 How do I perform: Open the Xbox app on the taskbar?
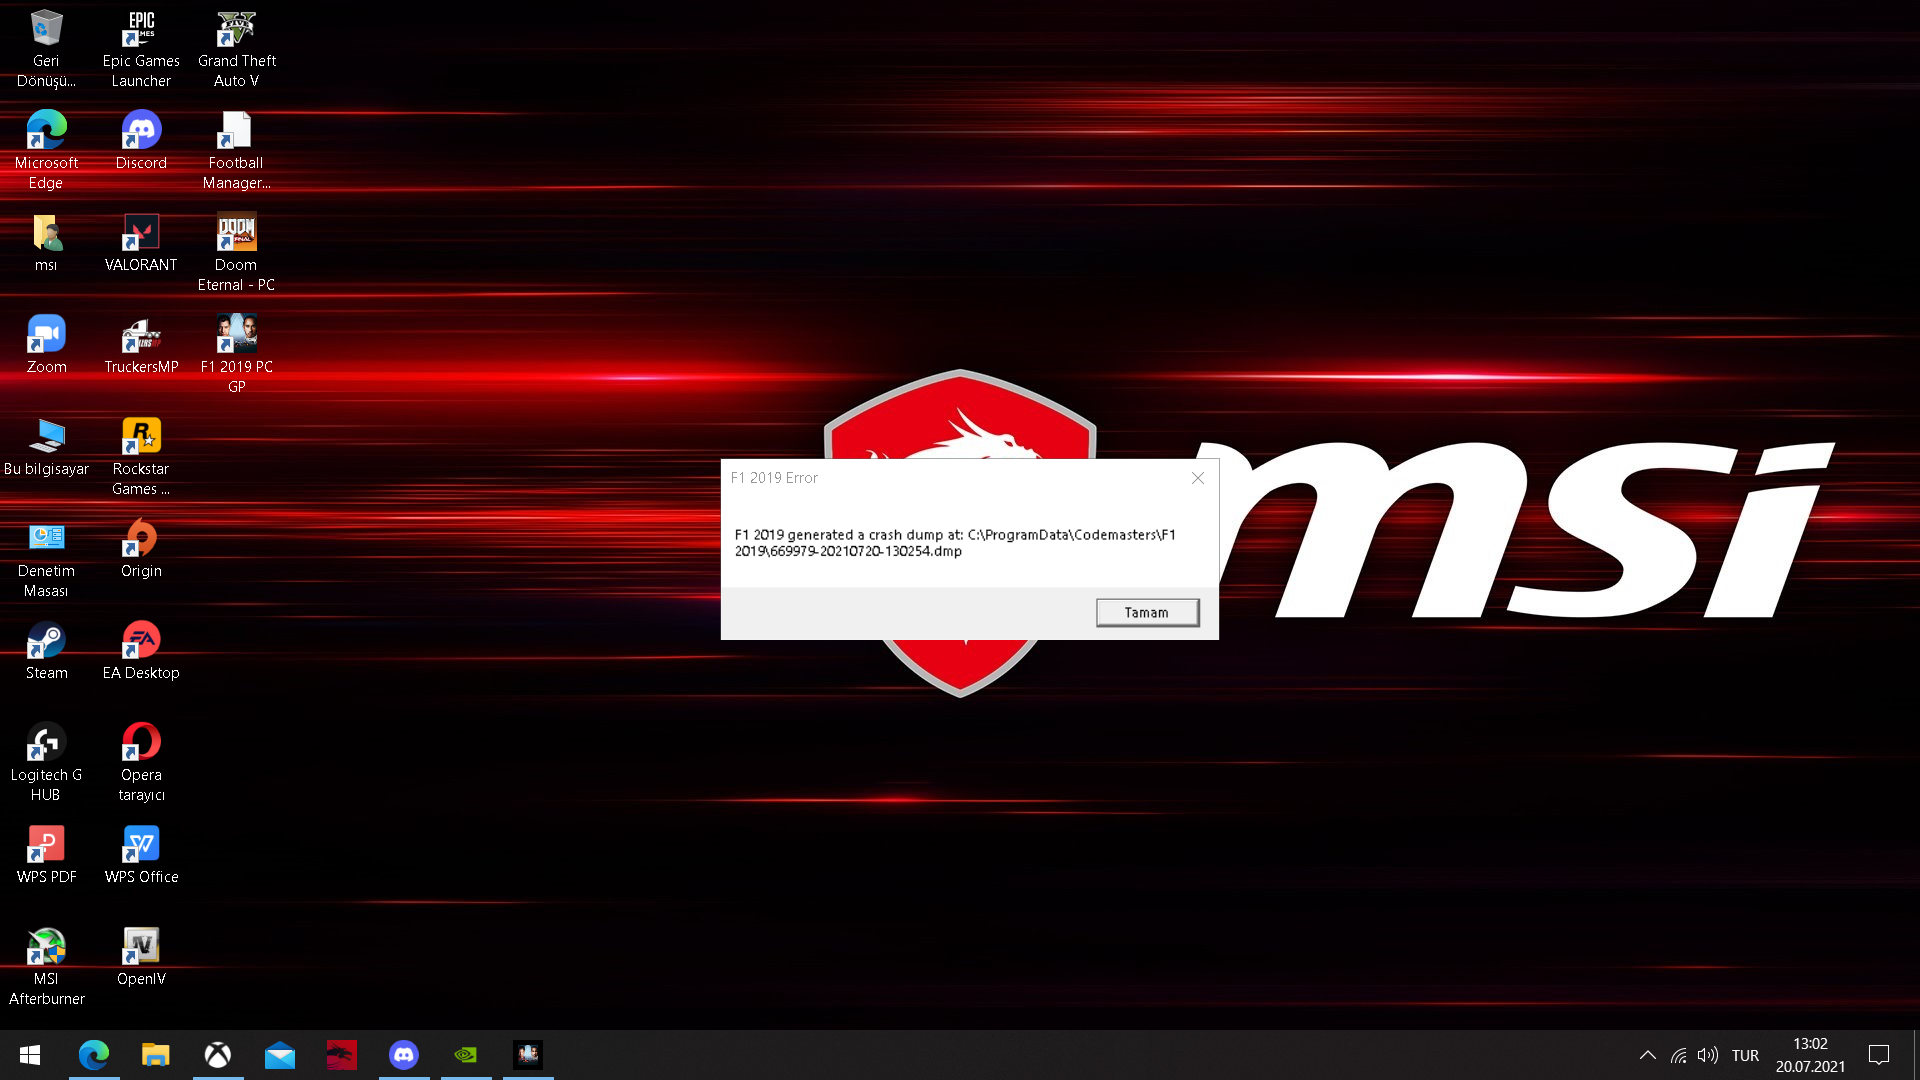point(218,1055)
